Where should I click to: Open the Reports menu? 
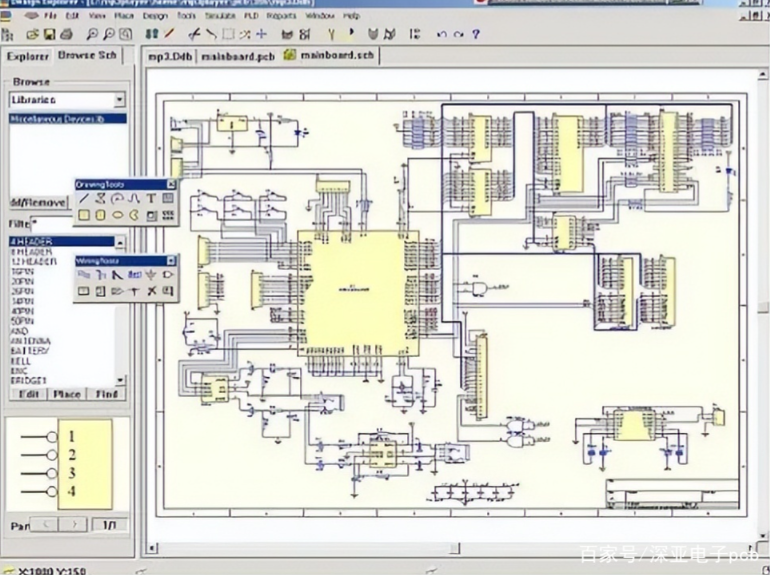[x=281, y=16]
